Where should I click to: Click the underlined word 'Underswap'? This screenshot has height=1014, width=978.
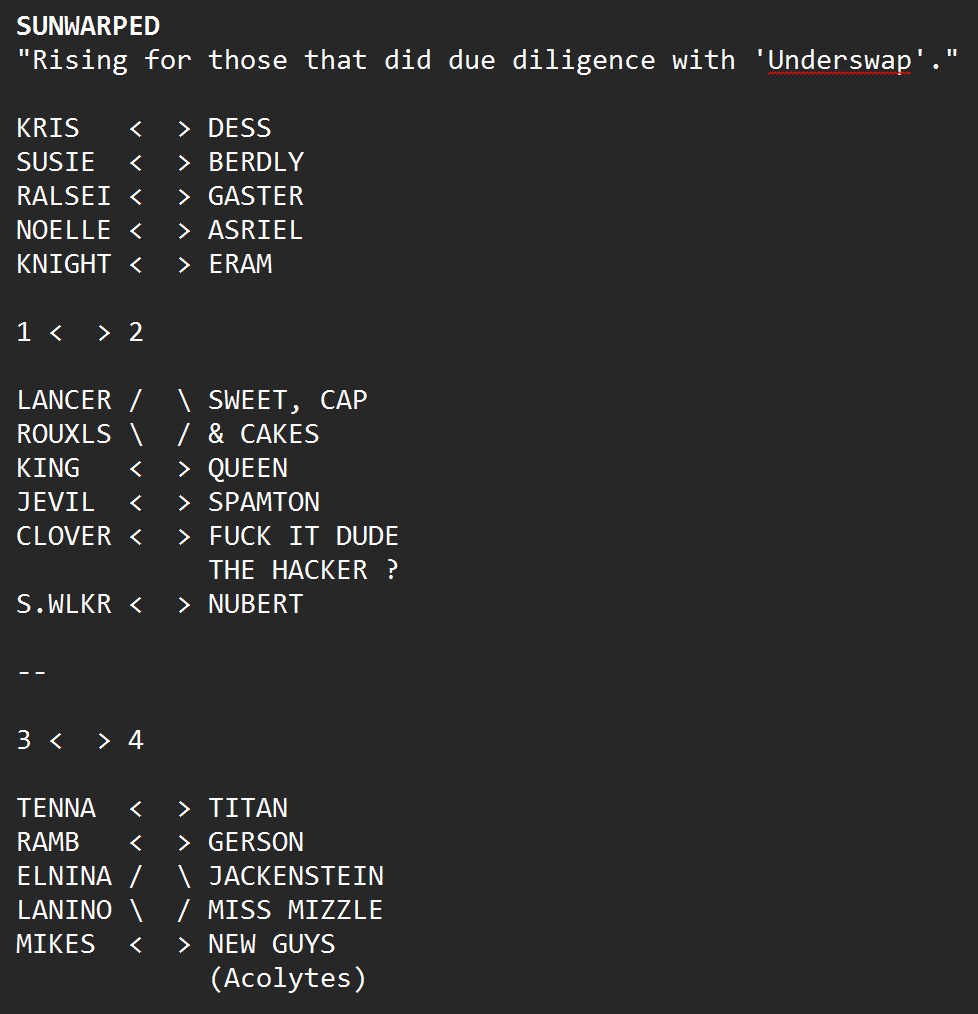coord(839,60)
